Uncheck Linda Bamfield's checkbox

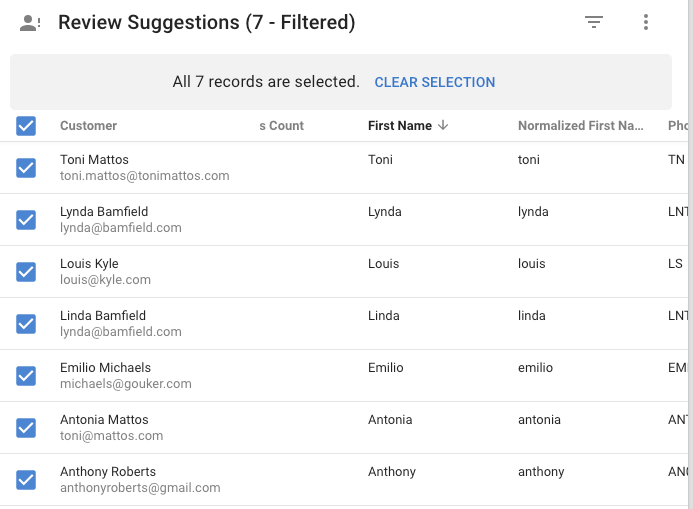tap(26, 324)
